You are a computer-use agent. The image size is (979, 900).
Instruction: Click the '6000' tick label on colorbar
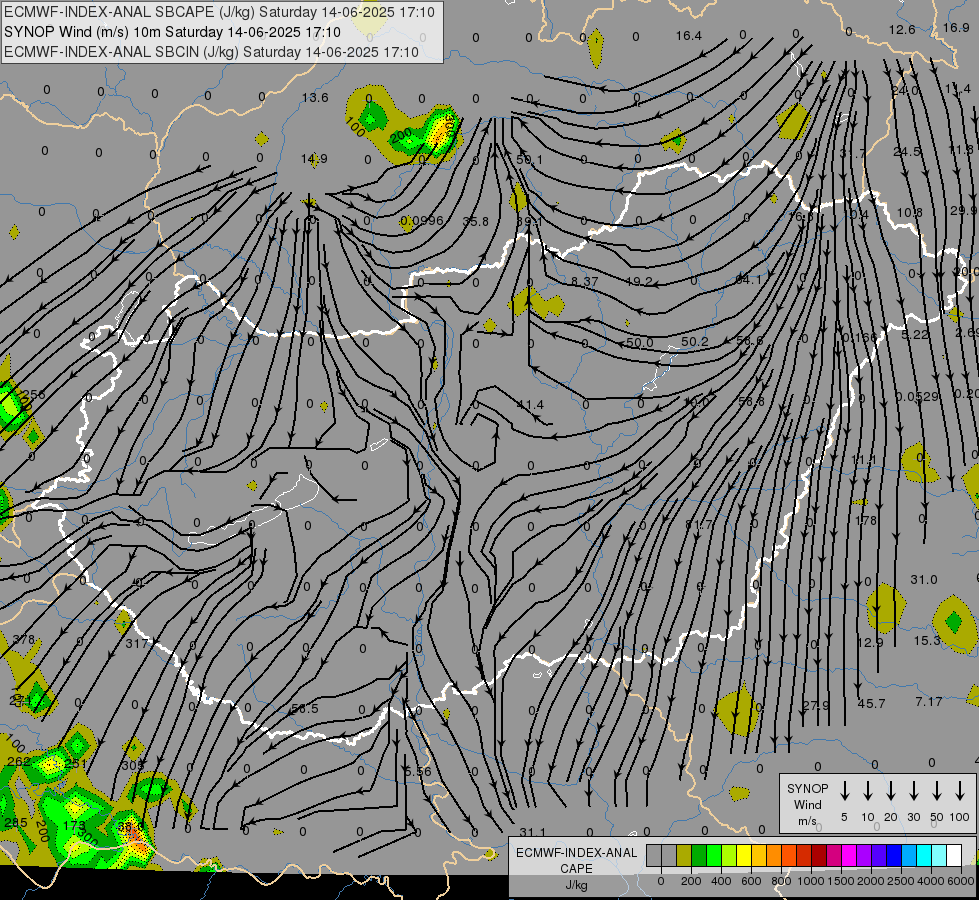962,881
